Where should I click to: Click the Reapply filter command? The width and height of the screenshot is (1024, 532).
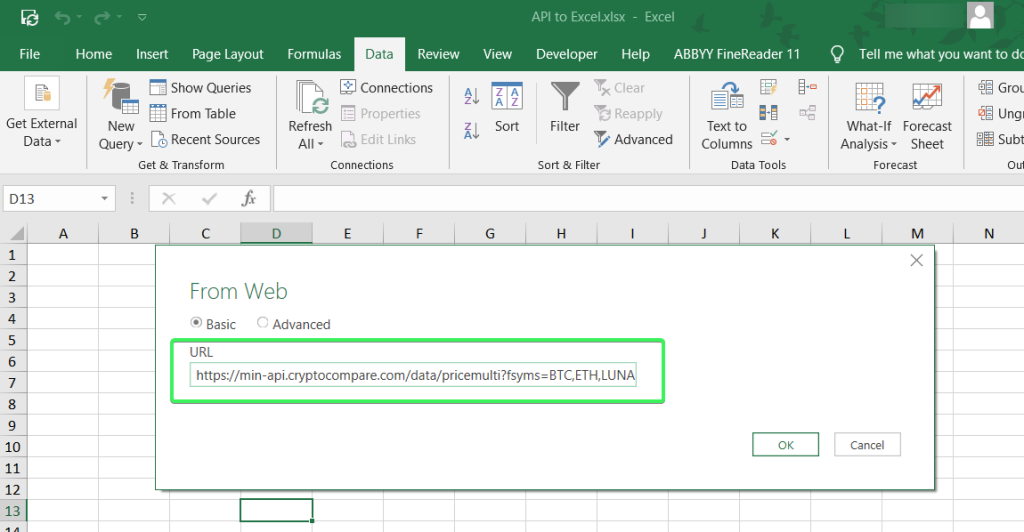coord(628,114)
